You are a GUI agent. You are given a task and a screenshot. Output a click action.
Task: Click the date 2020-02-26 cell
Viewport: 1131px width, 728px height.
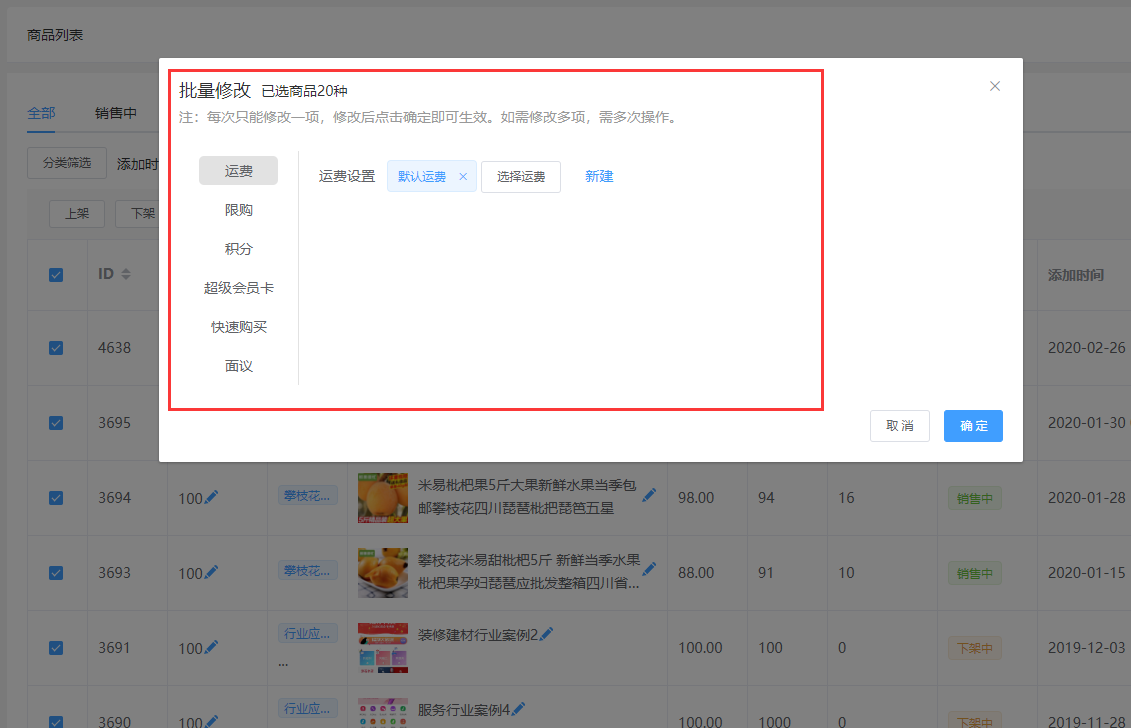point(1086,348)
